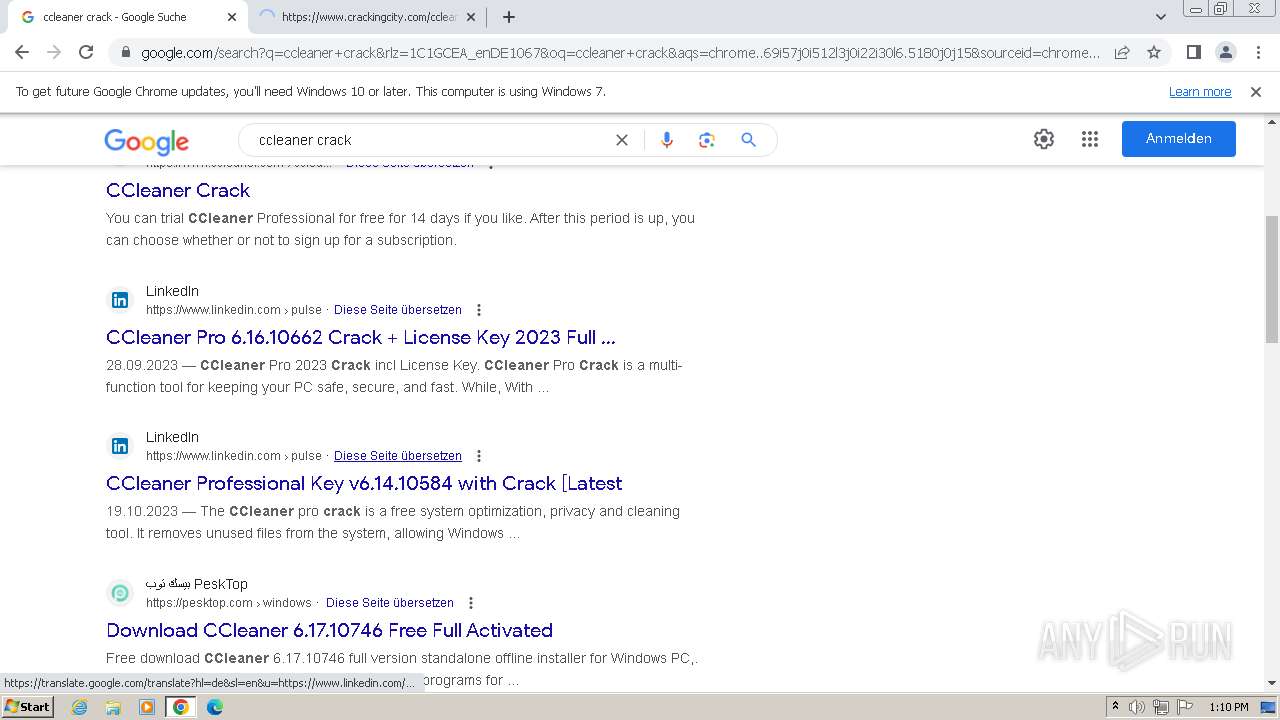This screenshot has height=720, width=1280.
Task: Open more options for CCleaner Professional Key result
Action: tap(478, 456)
